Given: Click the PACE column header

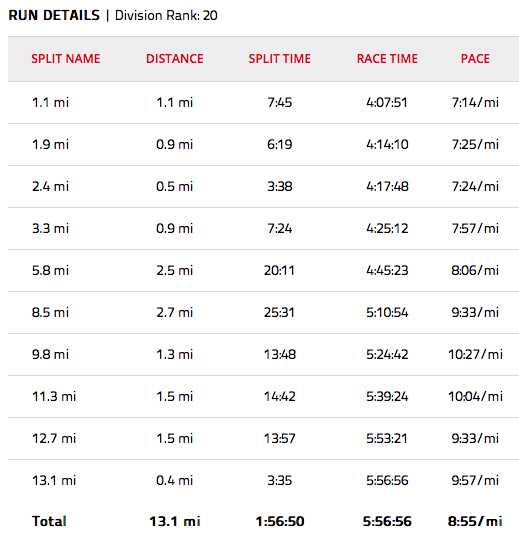Looking at the screenshot, I should (x=475, y=59).
